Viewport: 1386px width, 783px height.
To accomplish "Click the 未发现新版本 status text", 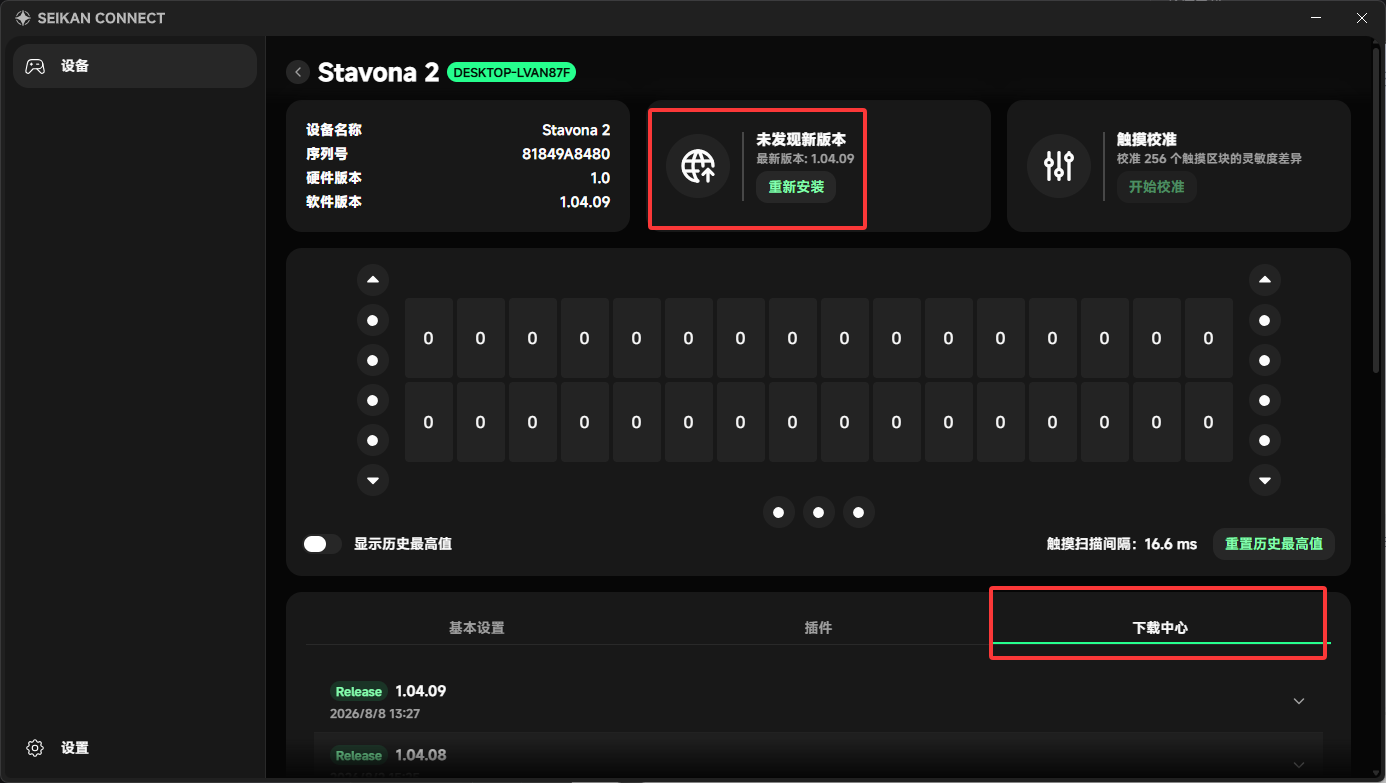I will tap(801, 140).
